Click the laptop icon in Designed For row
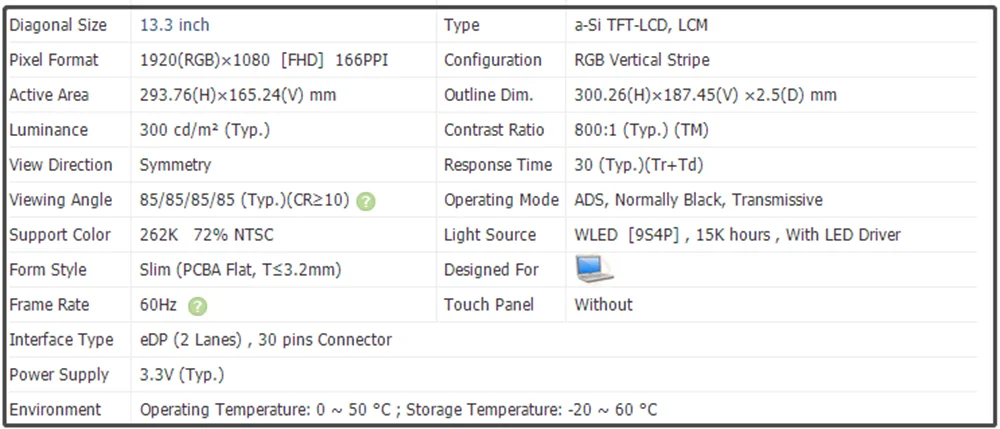1000x429 pixels. click(x=594, y=269)
